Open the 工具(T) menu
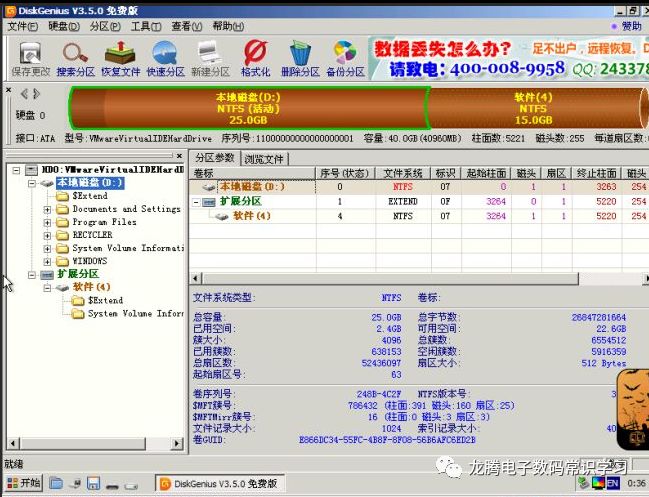 pyautogui.click(x=146, y=26)
